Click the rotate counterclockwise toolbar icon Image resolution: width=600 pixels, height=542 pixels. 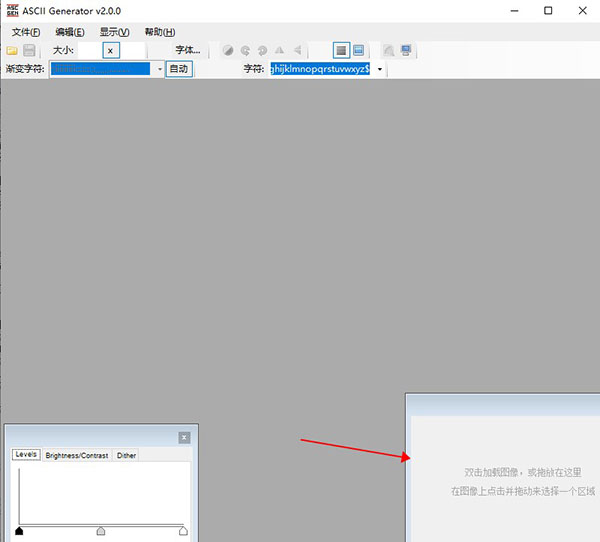pos(245,50)
